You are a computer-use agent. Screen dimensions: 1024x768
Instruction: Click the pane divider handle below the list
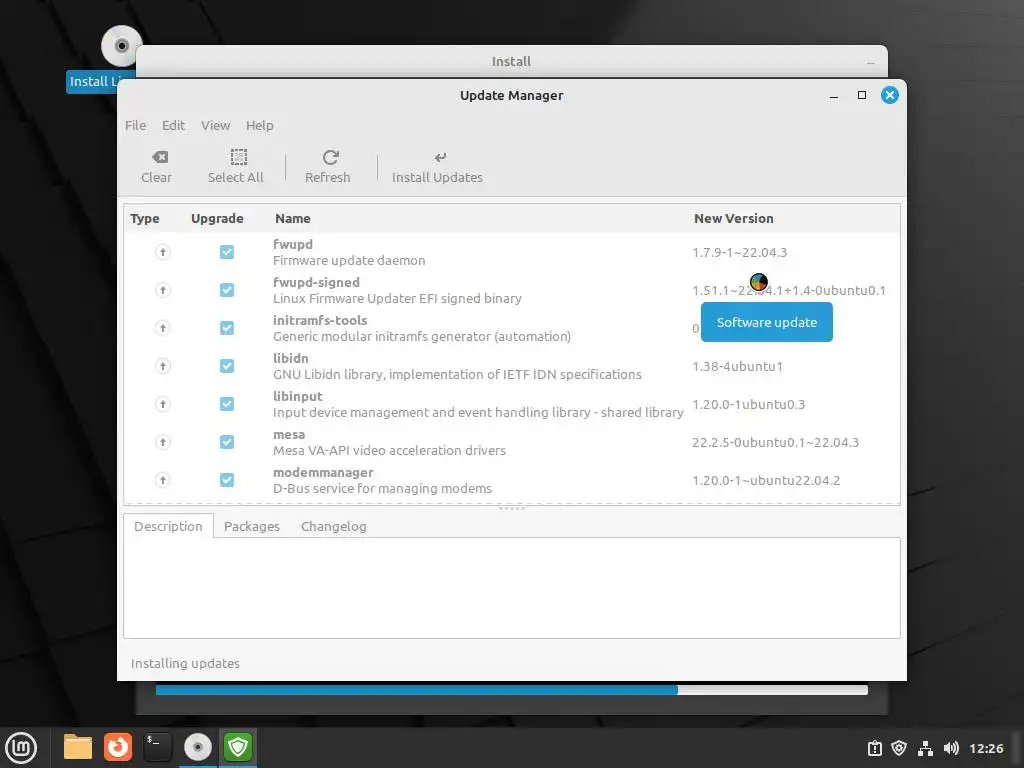tap(512, 508)
